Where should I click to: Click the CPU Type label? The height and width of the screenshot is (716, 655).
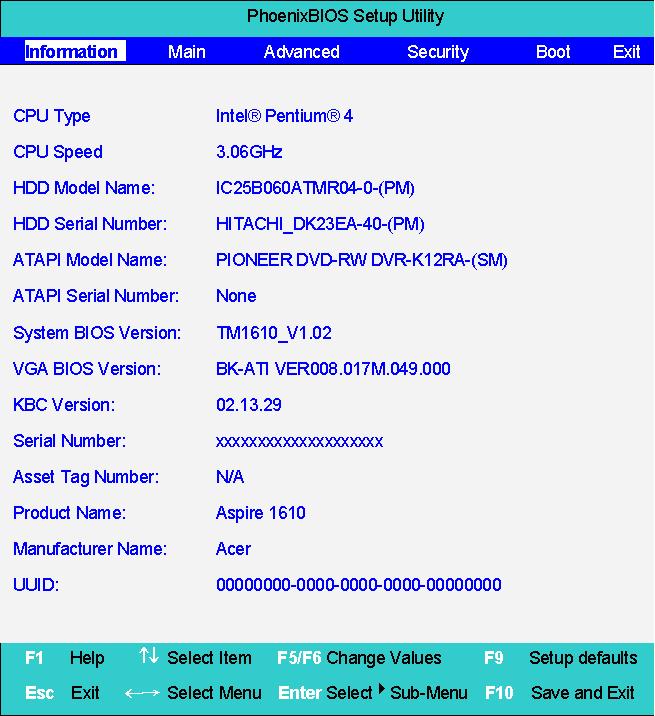pyautogui.click(x=52, y=116)
